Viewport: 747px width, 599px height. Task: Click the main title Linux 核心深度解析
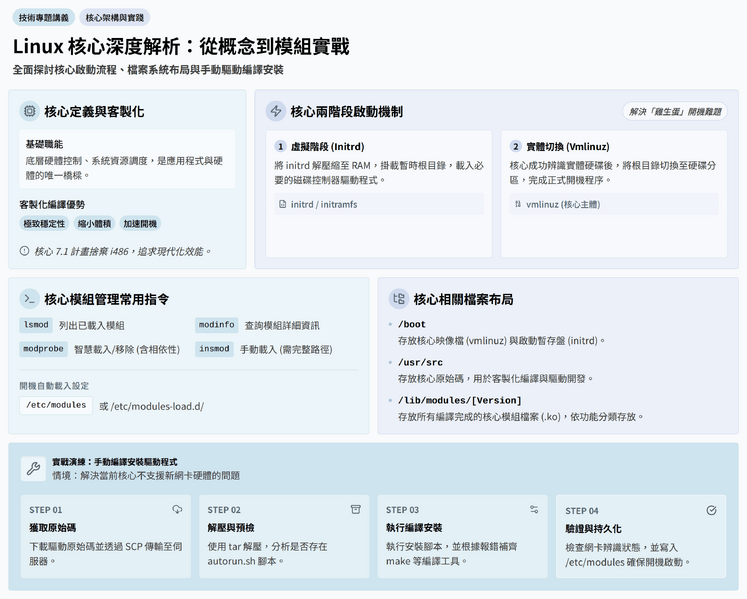[x=181, y=46]
